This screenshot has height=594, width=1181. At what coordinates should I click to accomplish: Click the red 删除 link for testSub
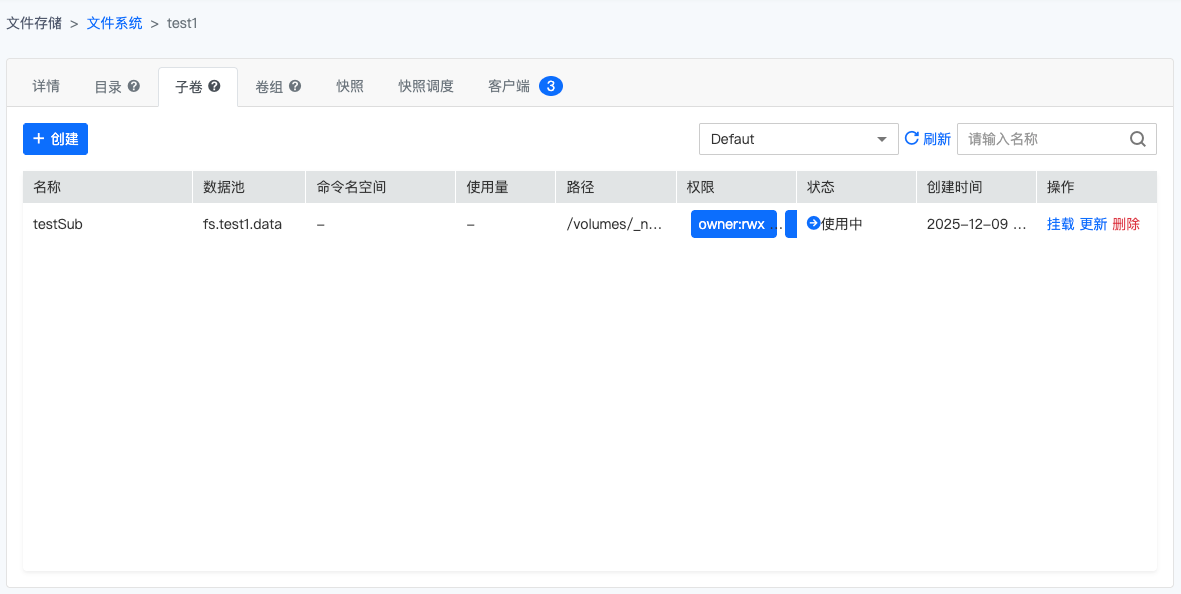point(1126,224)
